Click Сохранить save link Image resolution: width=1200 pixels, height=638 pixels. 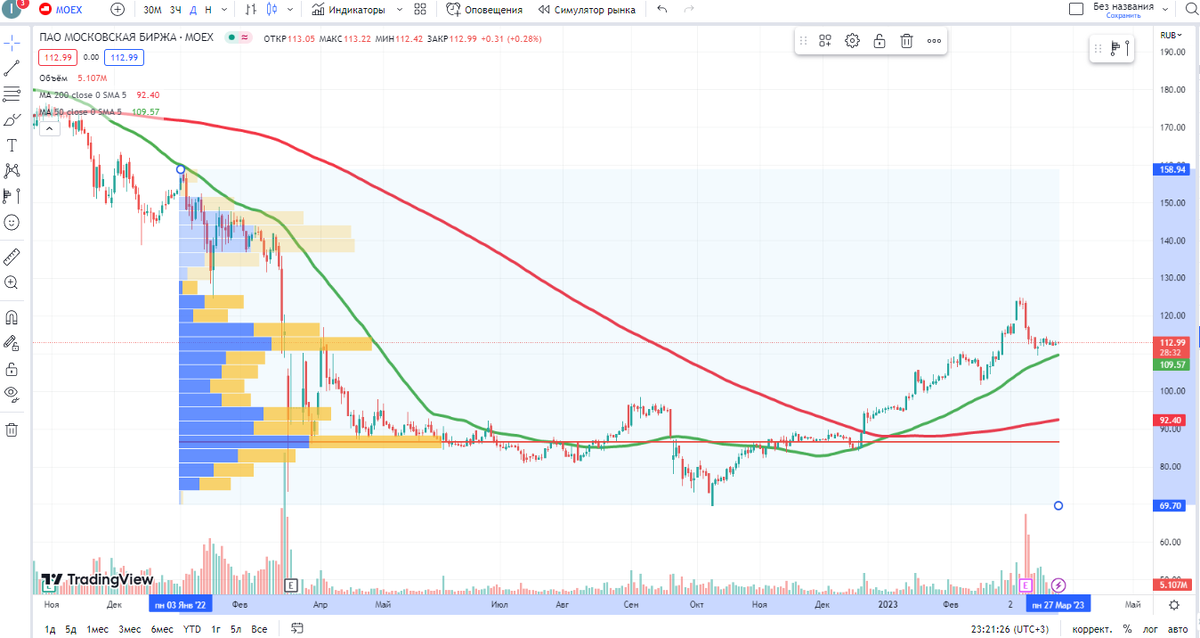(1123, 16)
